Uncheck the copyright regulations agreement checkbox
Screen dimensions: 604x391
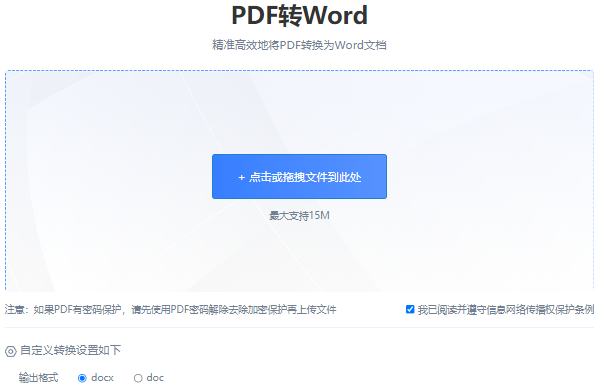click(x=410, y=309)
